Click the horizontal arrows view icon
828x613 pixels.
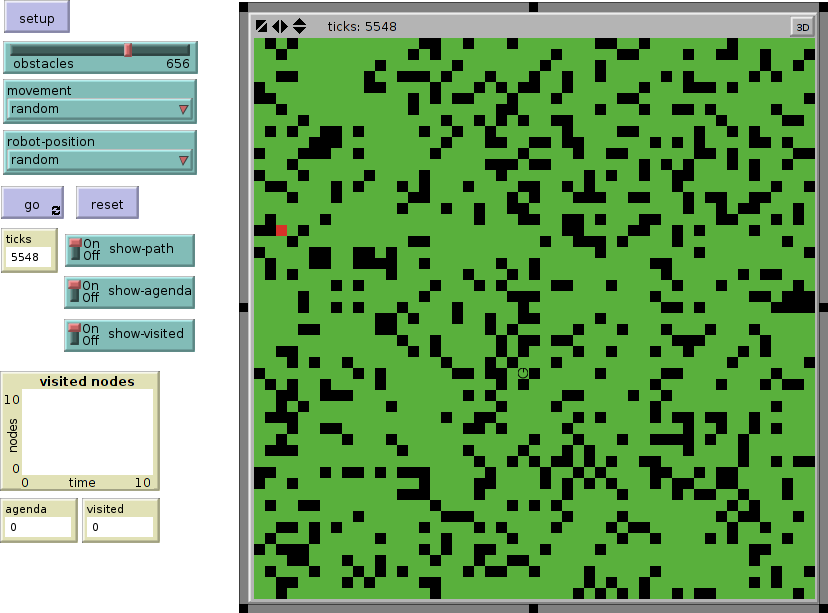tap(280, 26)
